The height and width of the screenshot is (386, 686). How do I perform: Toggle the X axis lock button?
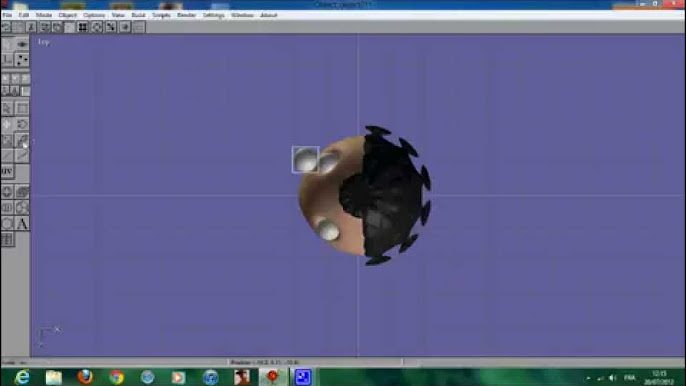(5, 78)
